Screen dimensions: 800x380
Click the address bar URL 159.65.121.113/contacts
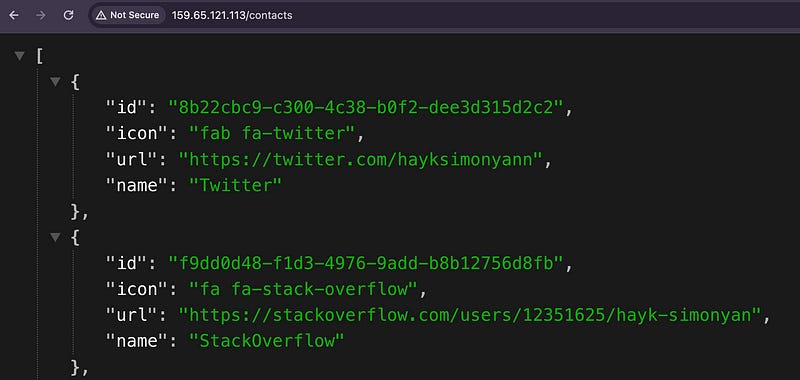232,15
